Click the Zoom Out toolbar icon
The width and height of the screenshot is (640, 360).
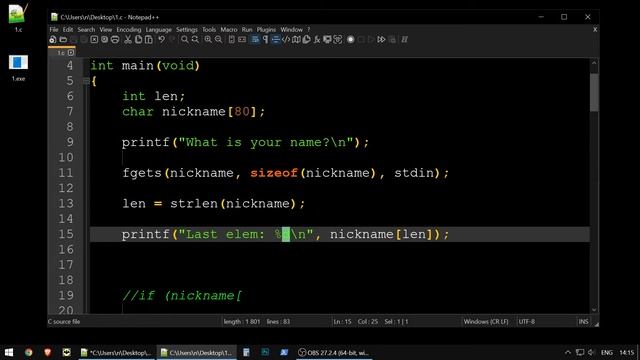(x=219, y=40)
